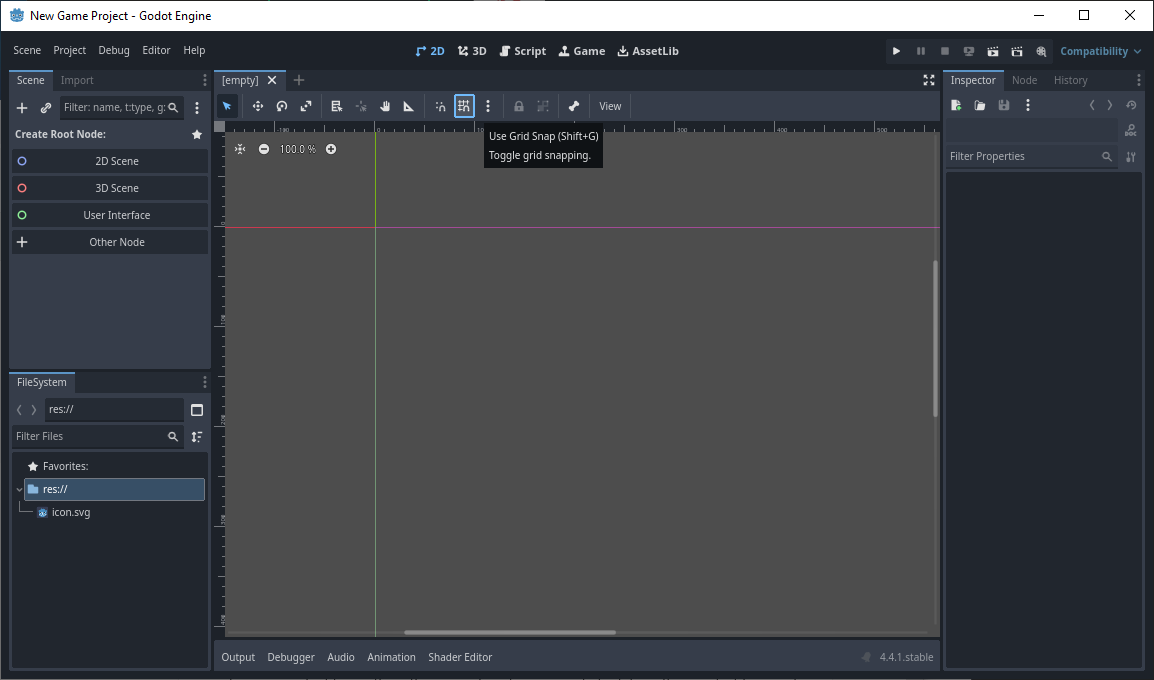The width and height of the screenshot is (1154, 680).
Task: Toggle distraction-free mode
Action: 929,80
